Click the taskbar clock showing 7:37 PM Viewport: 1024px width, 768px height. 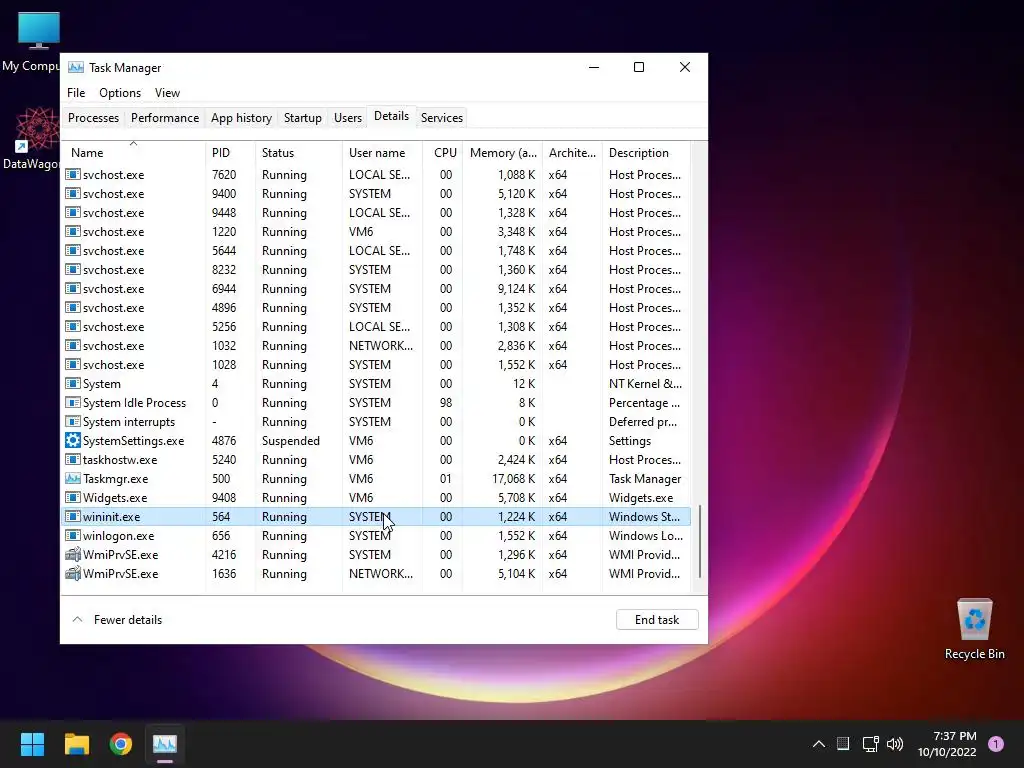pyautogui.click(x=947, y=744)
